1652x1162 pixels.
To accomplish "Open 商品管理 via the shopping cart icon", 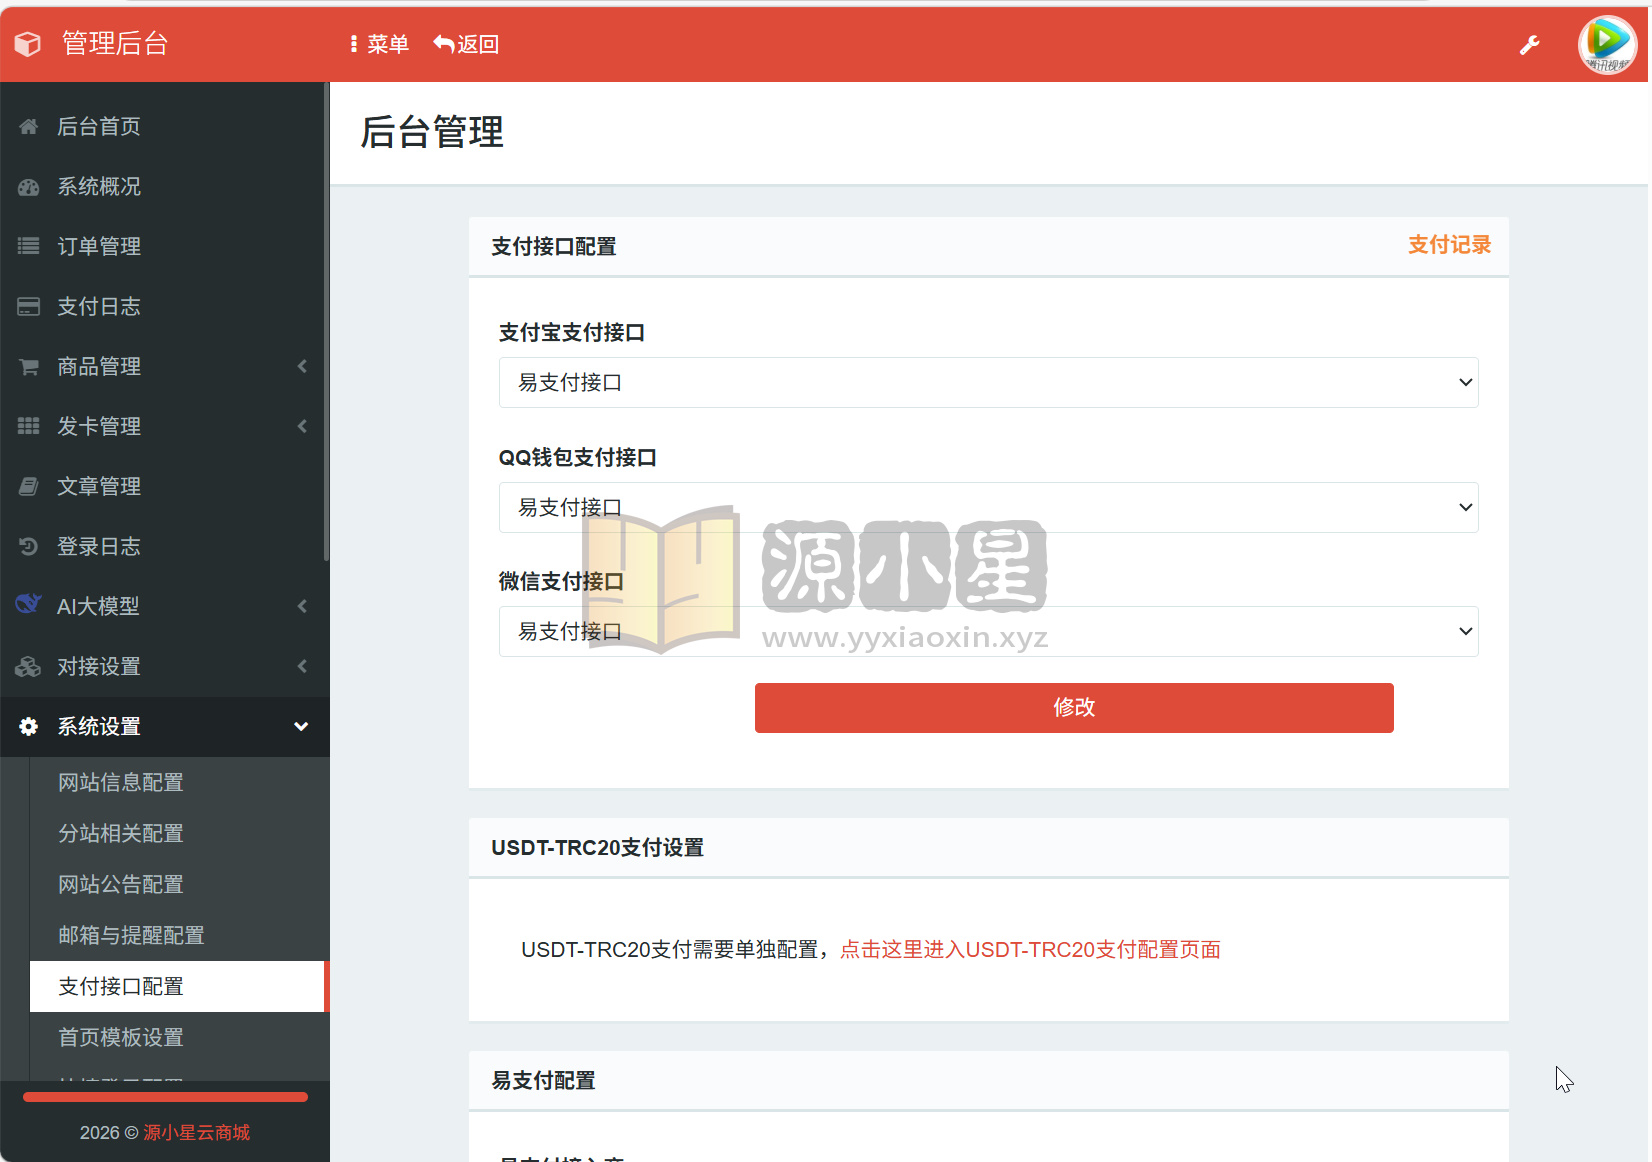I will [28, 366].
